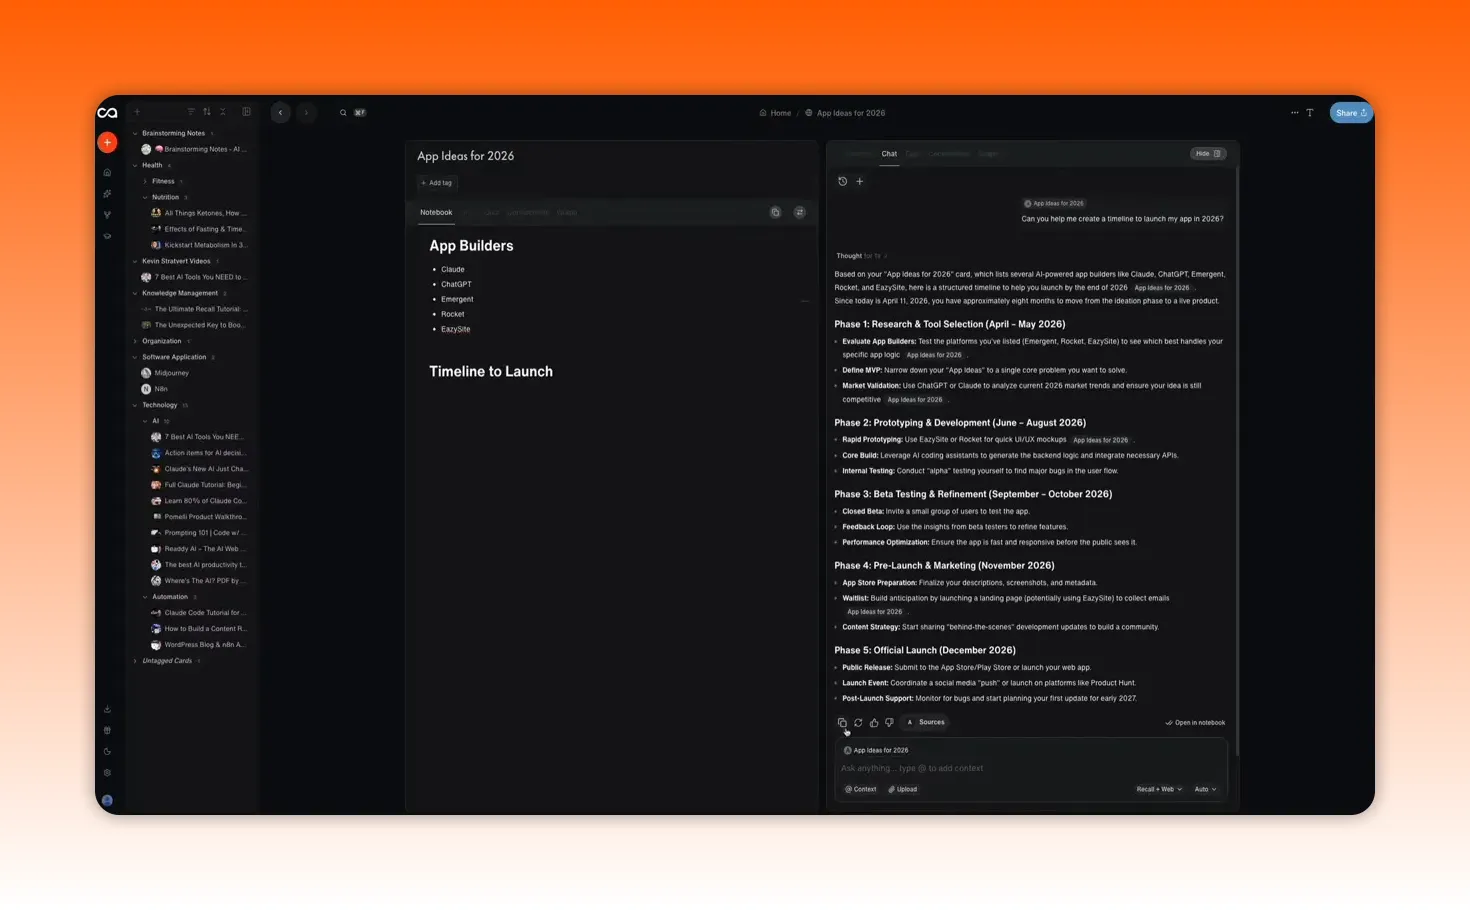Click the graduation cap icon in left rail
Image resolution: width=1470 pixels, height=910 pixels.
coord(107,236)
